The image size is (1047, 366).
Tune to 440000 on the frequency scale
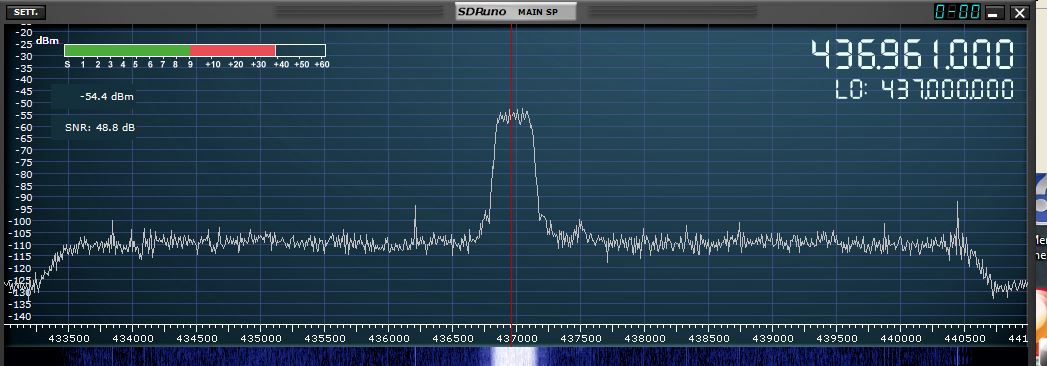coord(900,339)
